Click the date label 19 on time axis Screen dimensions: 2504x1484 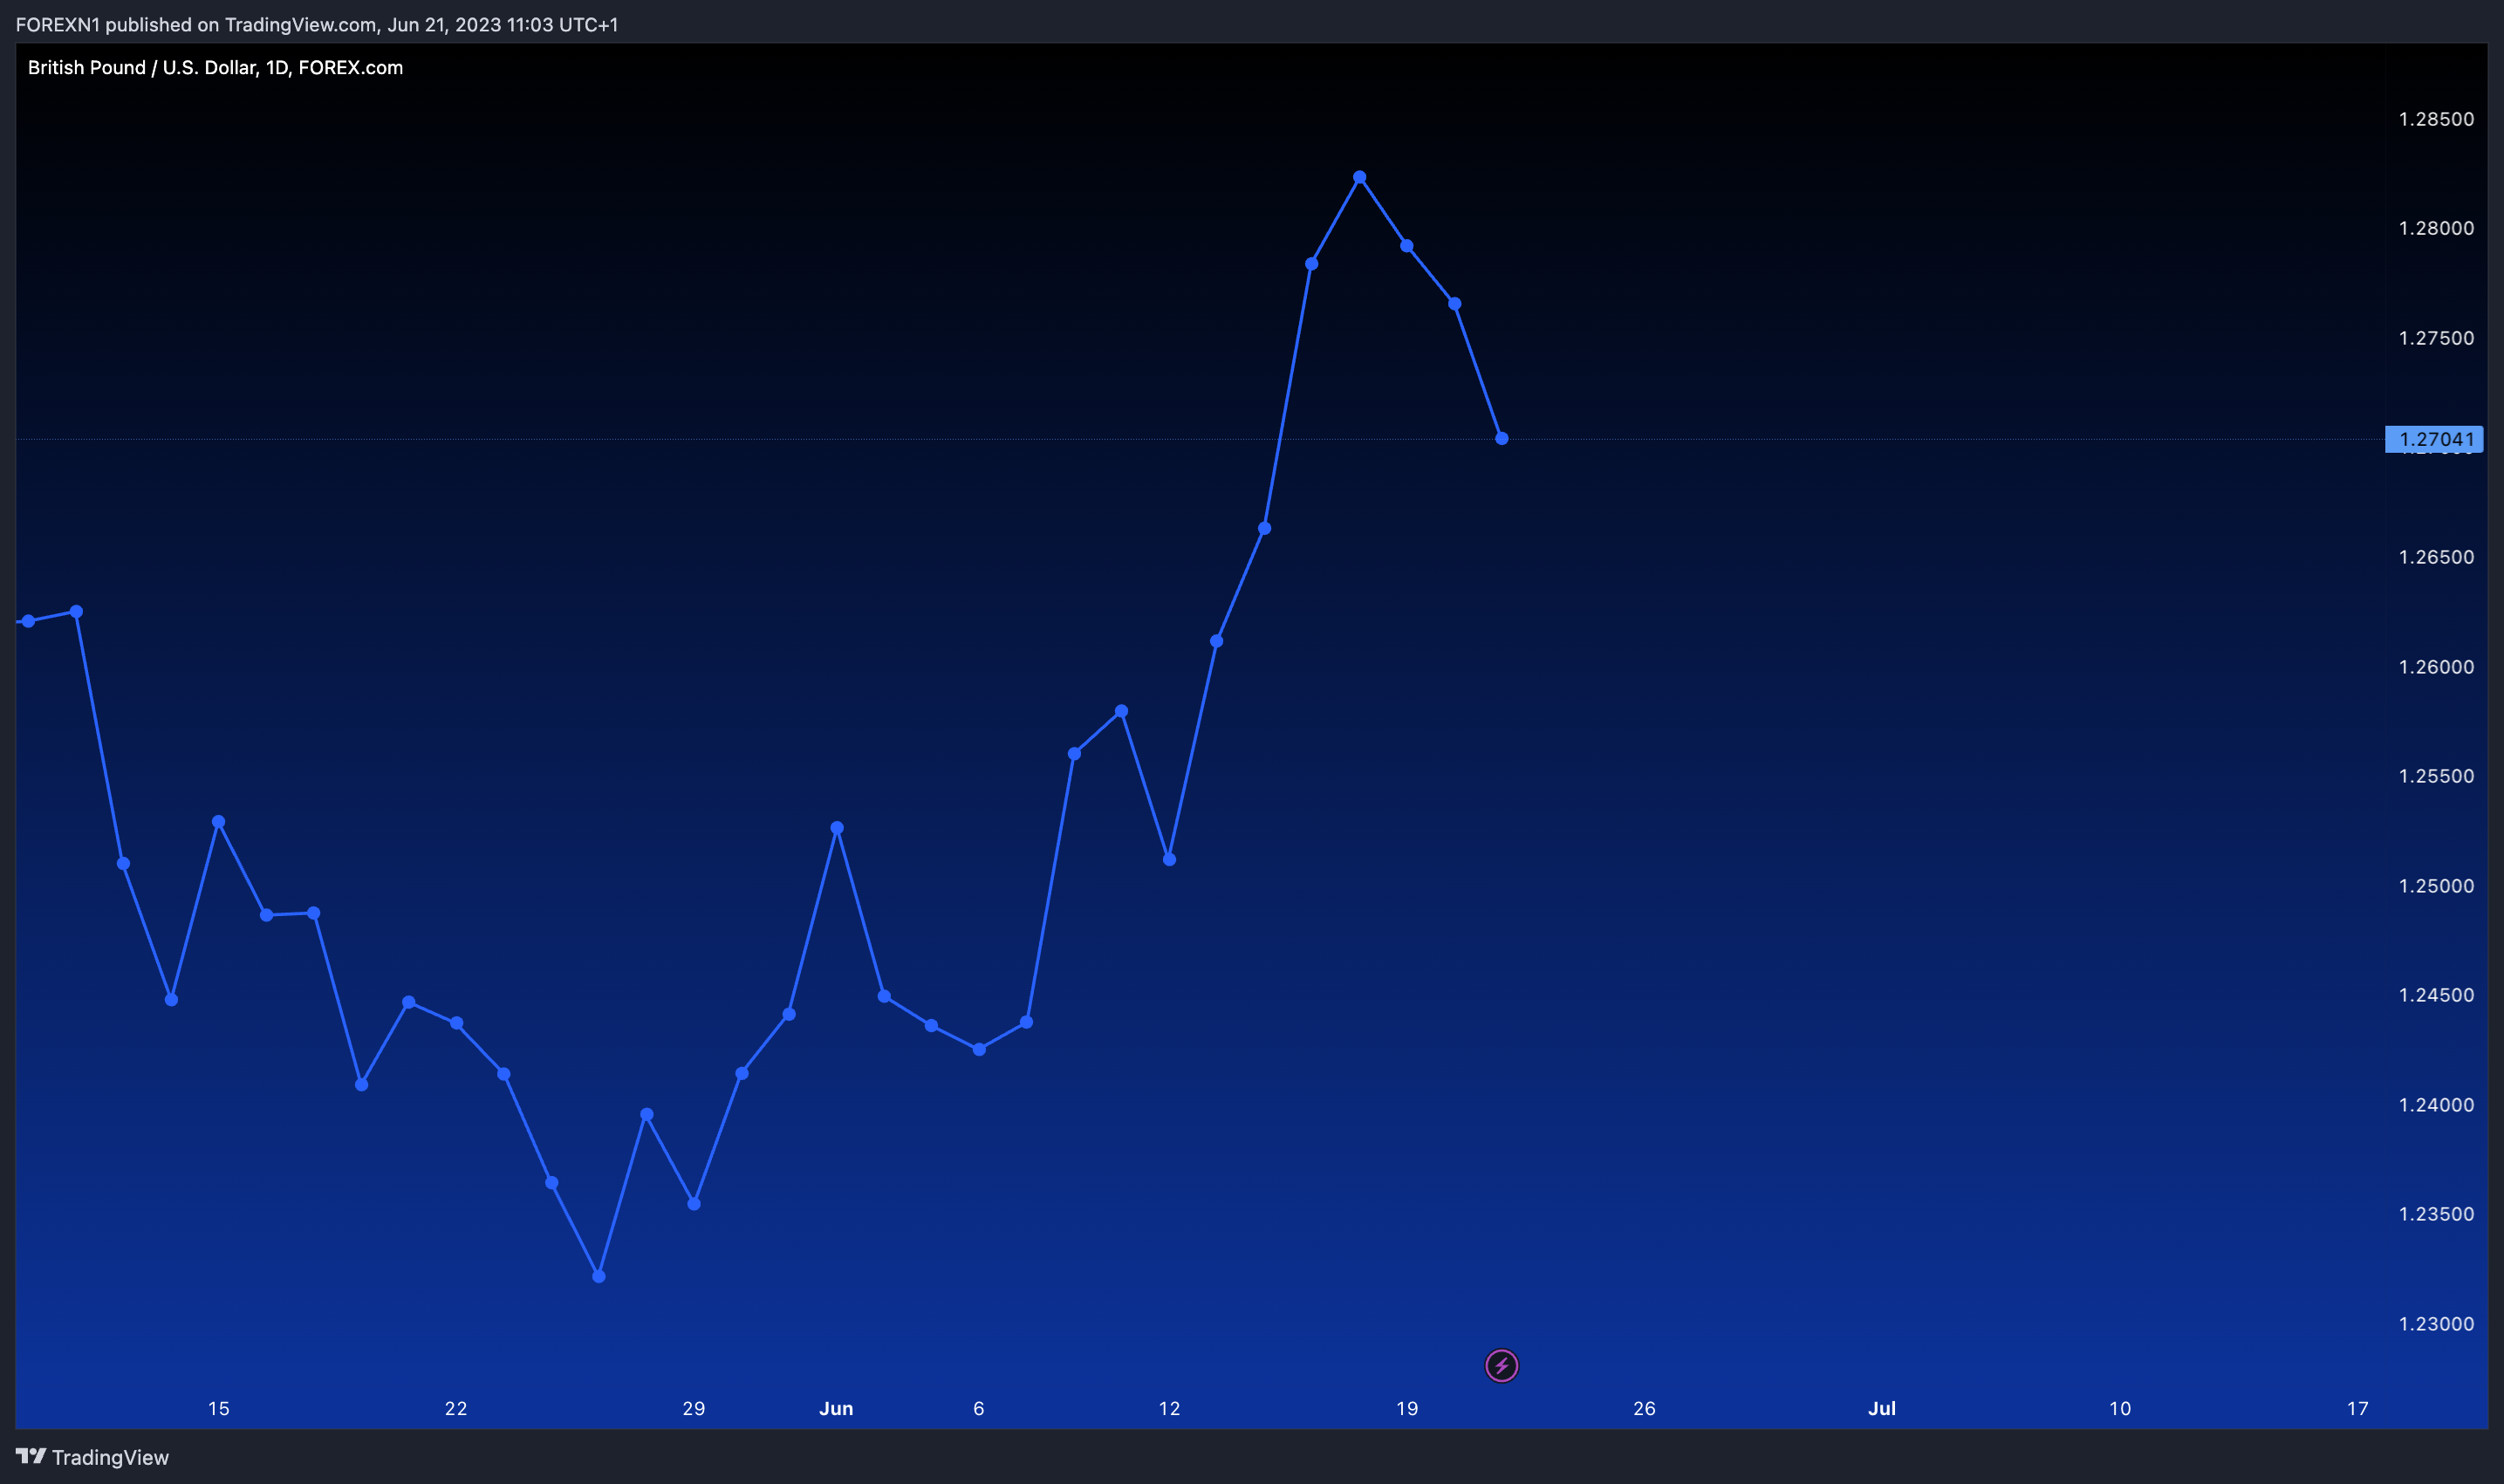[x=1407, y=1408]
